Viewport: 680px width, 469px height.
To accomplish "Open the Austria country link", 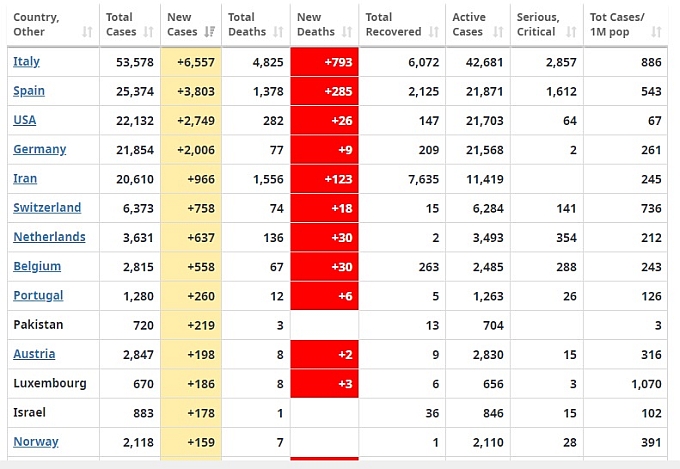I will coord(34,354).
